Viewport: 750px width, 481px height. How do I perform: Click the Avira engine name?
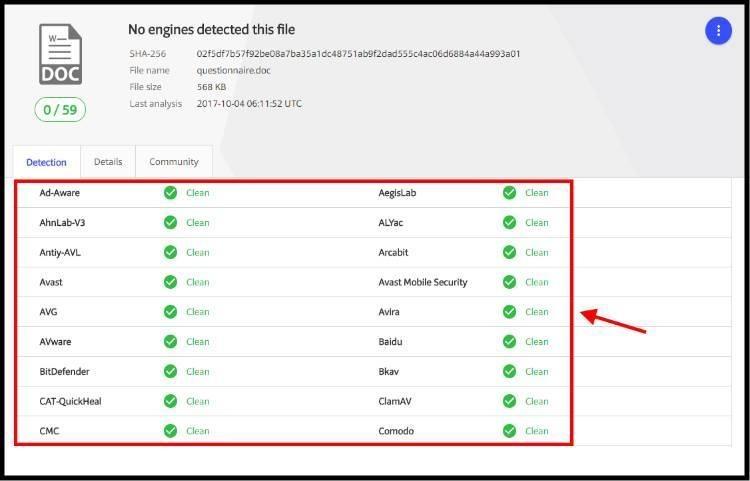389,312
